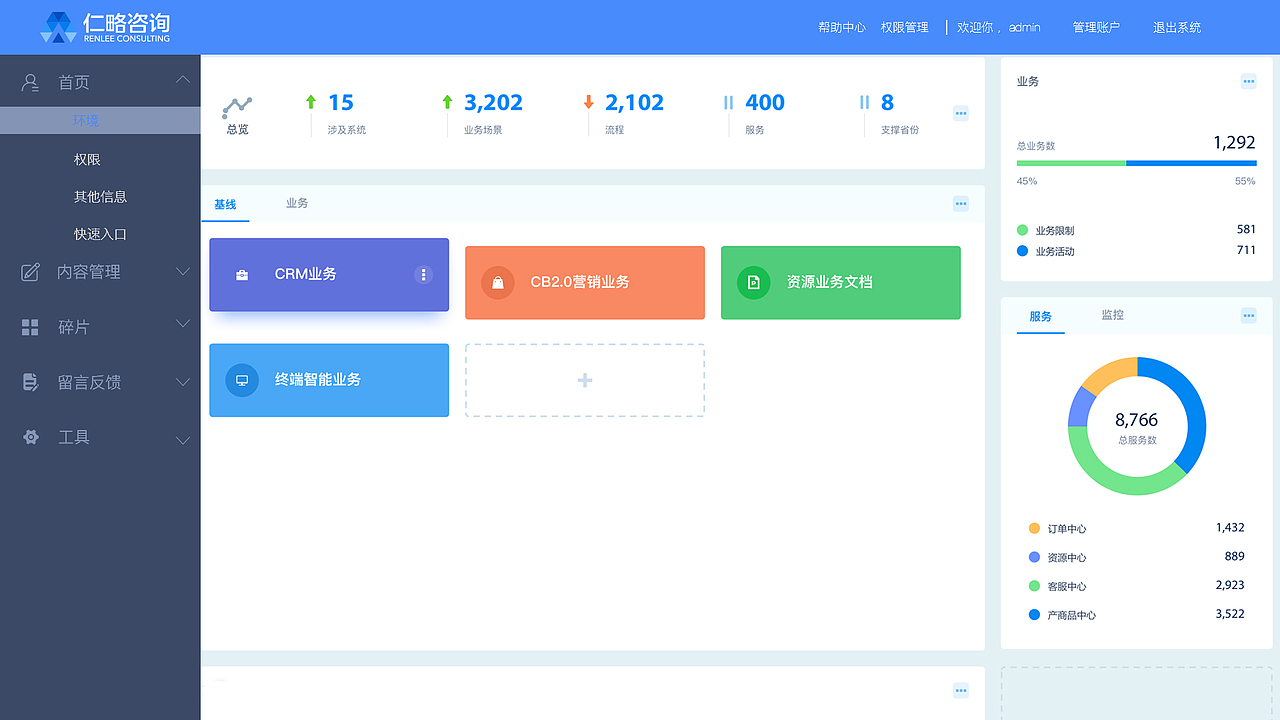Click the 内容管理 edit icon in sidebar

(30, 271)
